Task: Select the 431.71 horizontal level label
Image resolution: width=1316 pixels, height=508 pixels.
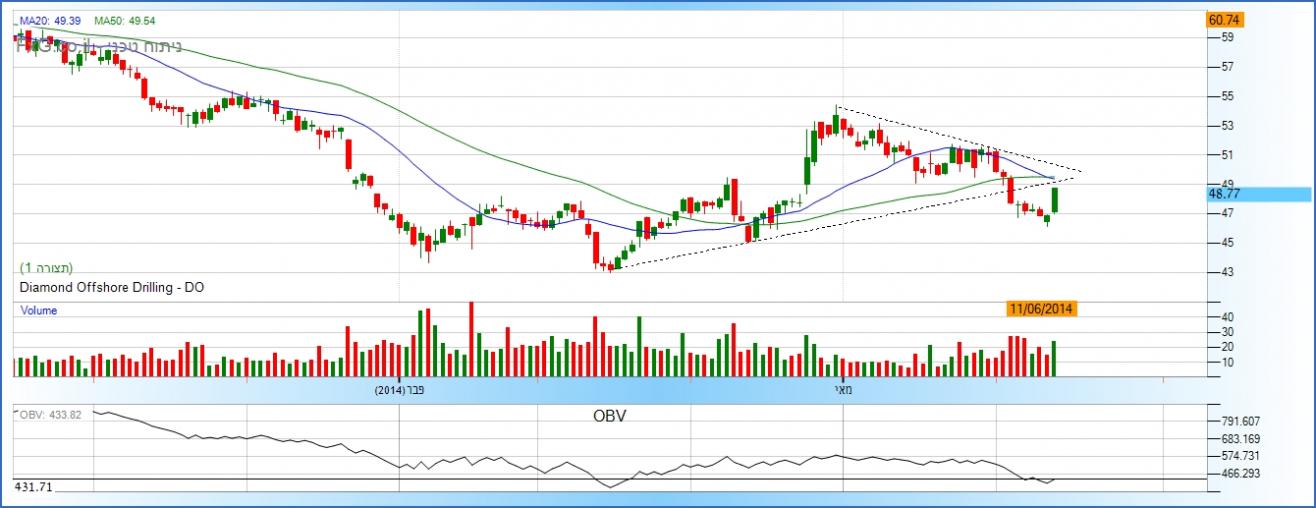Action: [x=33, y=485]
